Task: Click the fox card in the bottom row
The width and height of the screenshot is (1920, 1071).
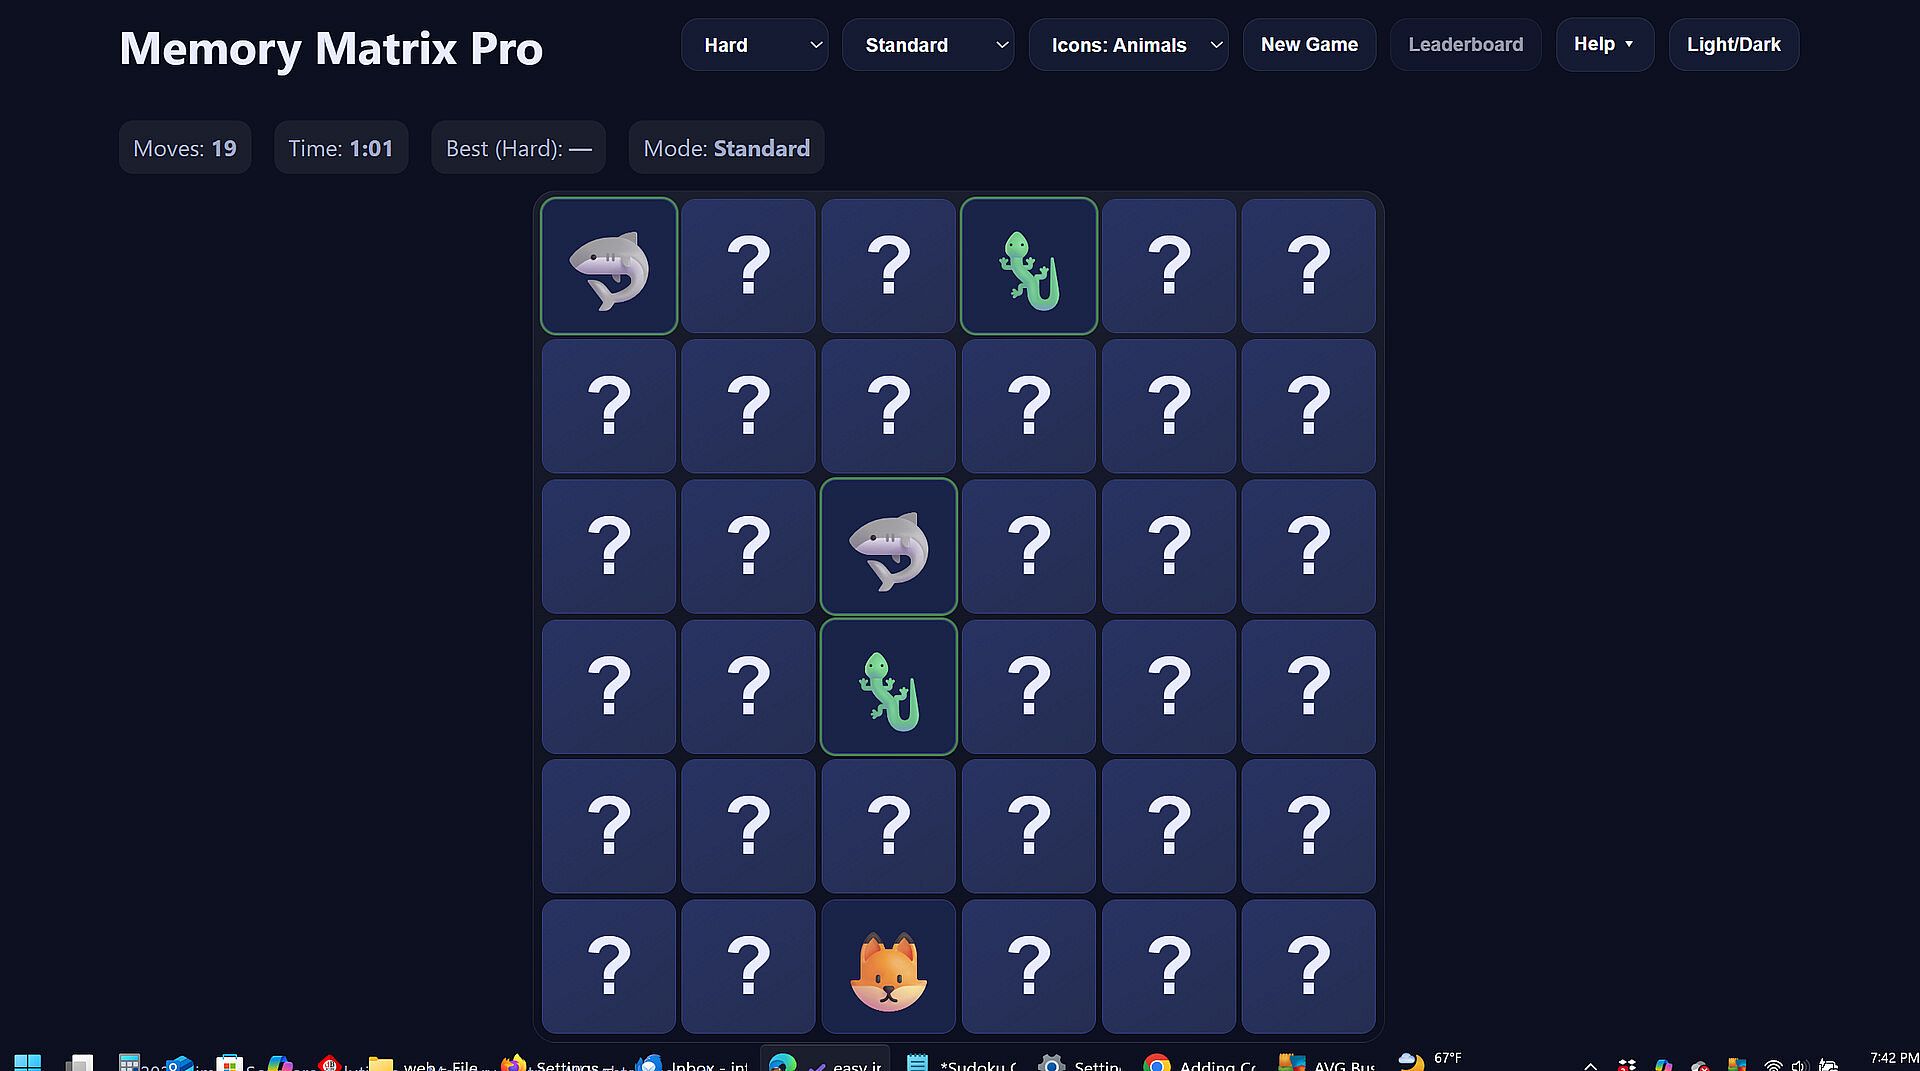Action: click(x=888, y=966)
